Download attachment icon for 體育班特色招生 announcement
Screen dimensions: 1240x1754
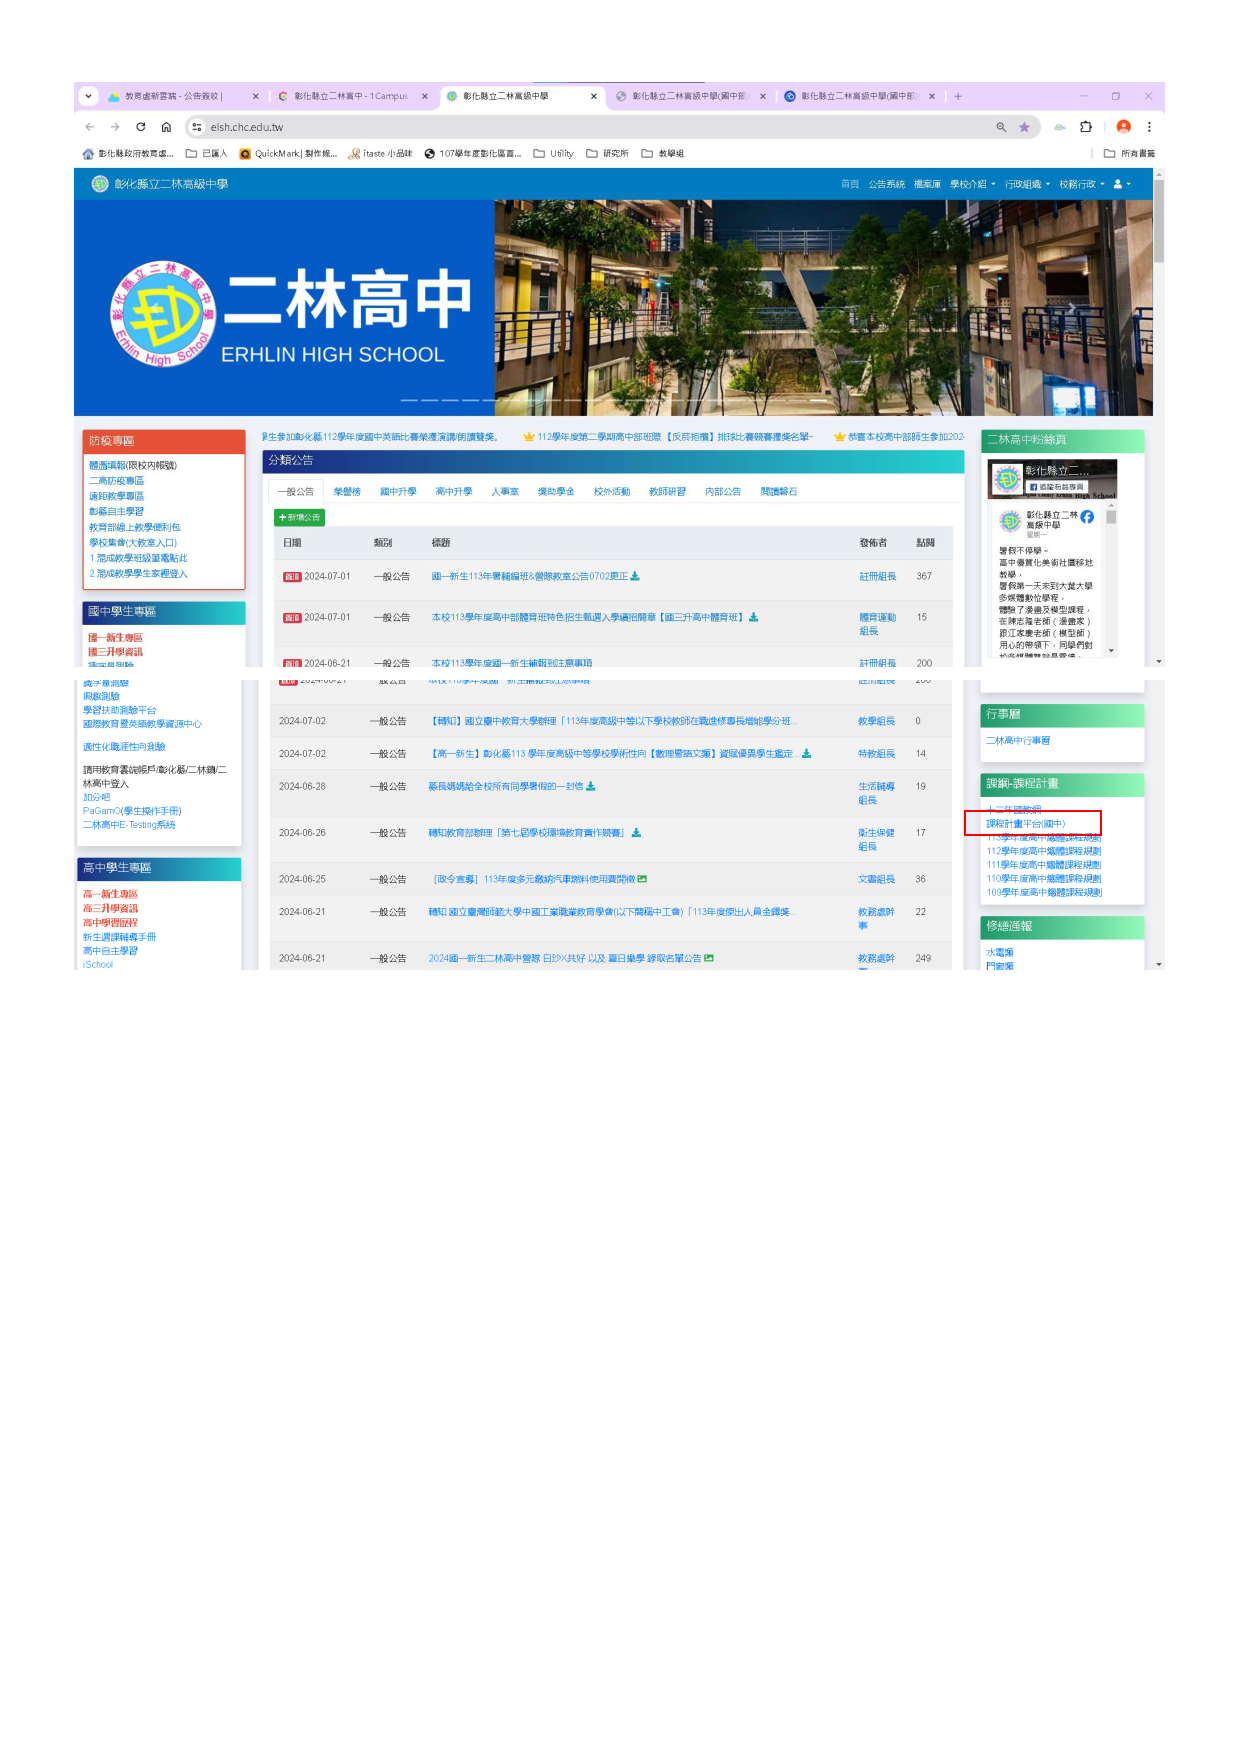pyautogui.click(x=753, y=617)
